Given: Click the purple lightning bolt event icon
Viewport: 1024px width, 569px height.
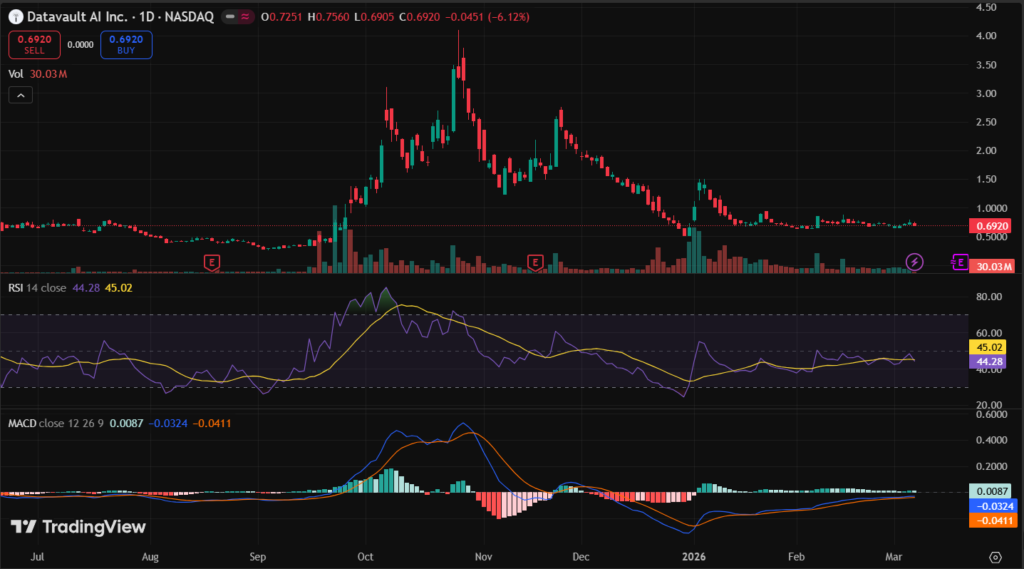Looking at the screenshot, I should click(x=914, y=262).
